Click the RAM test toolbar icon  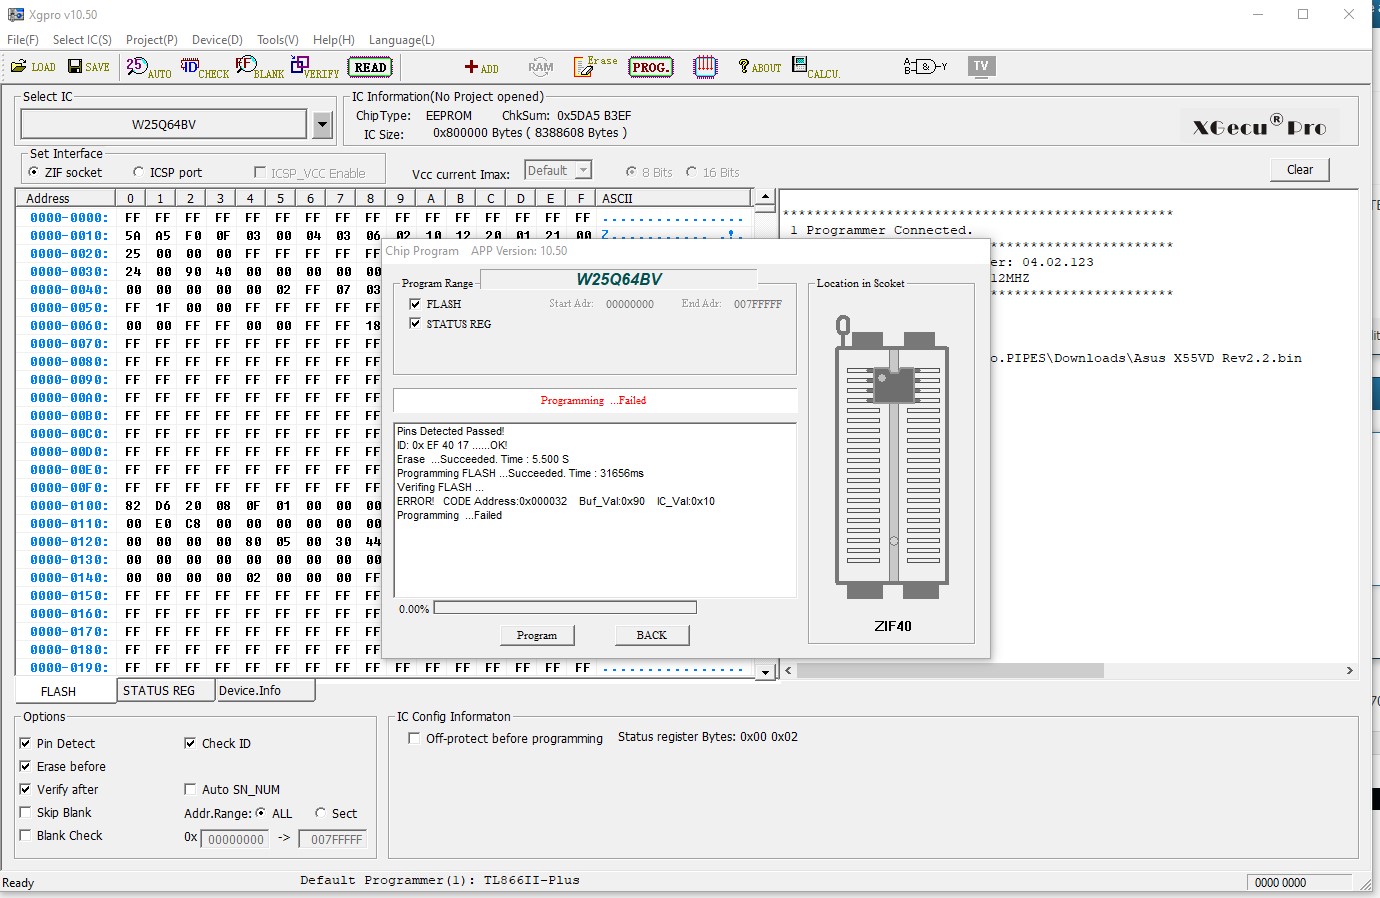540,67
